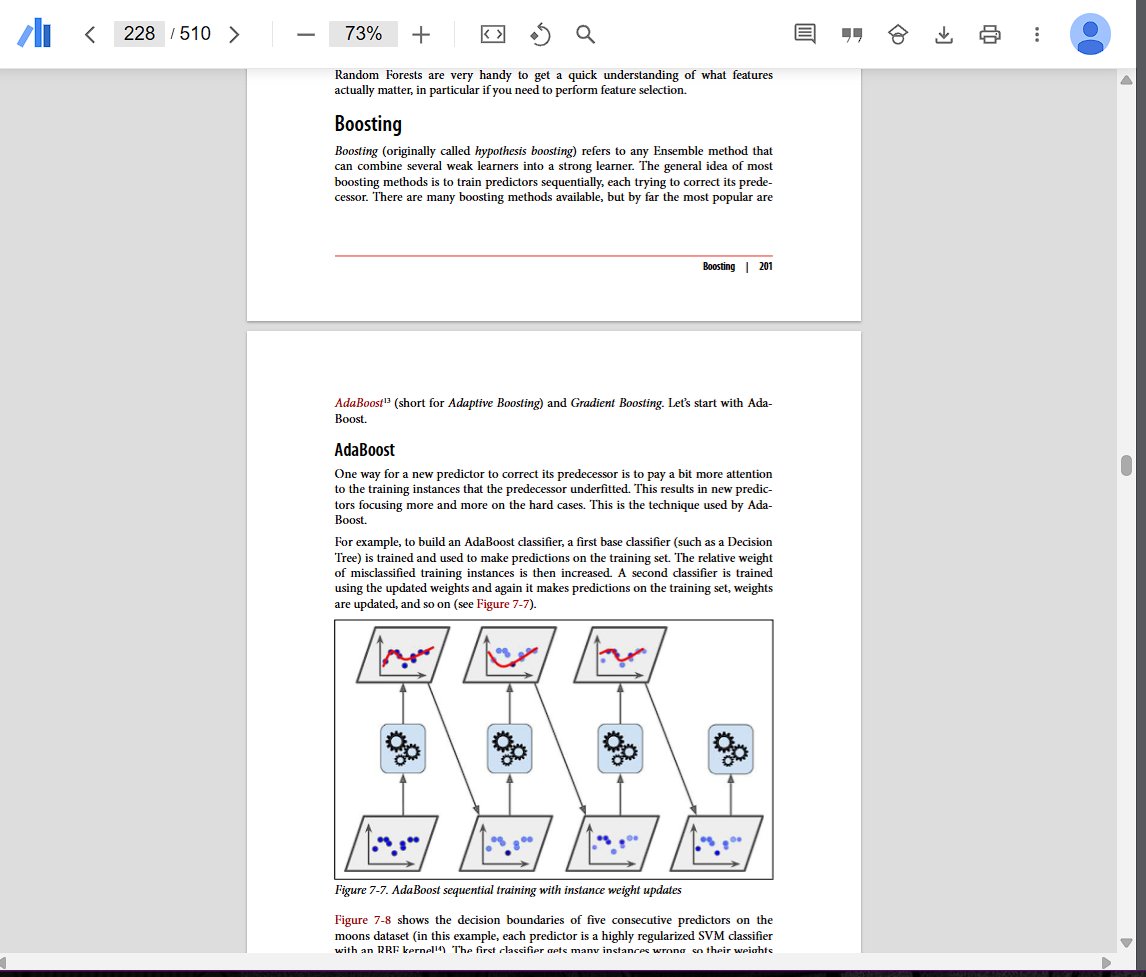
Task: Zoom out with the minus button
Action: tap(306, 34)
